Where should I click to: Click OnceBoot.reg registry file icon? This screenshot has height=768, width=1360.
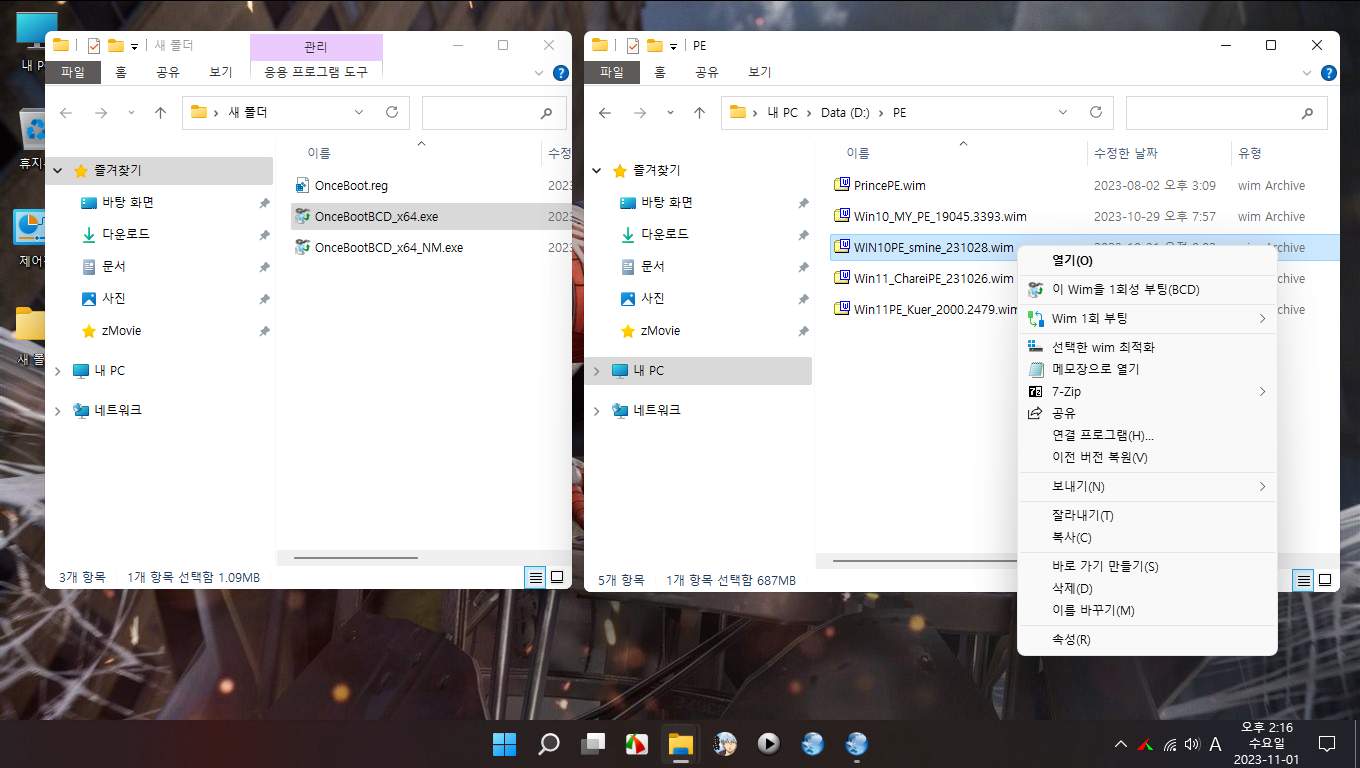coord(303,185)
